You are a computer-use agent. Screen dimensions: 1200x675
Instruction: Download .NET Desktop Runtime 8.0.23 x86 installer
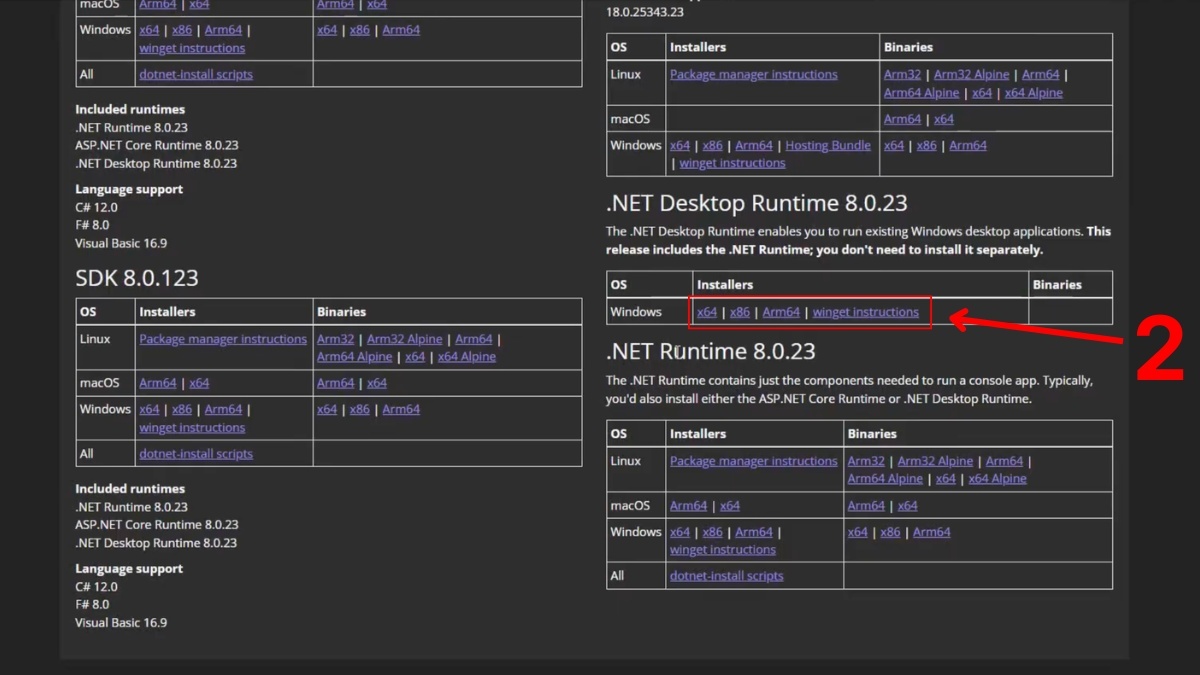(x=740, y=312)
